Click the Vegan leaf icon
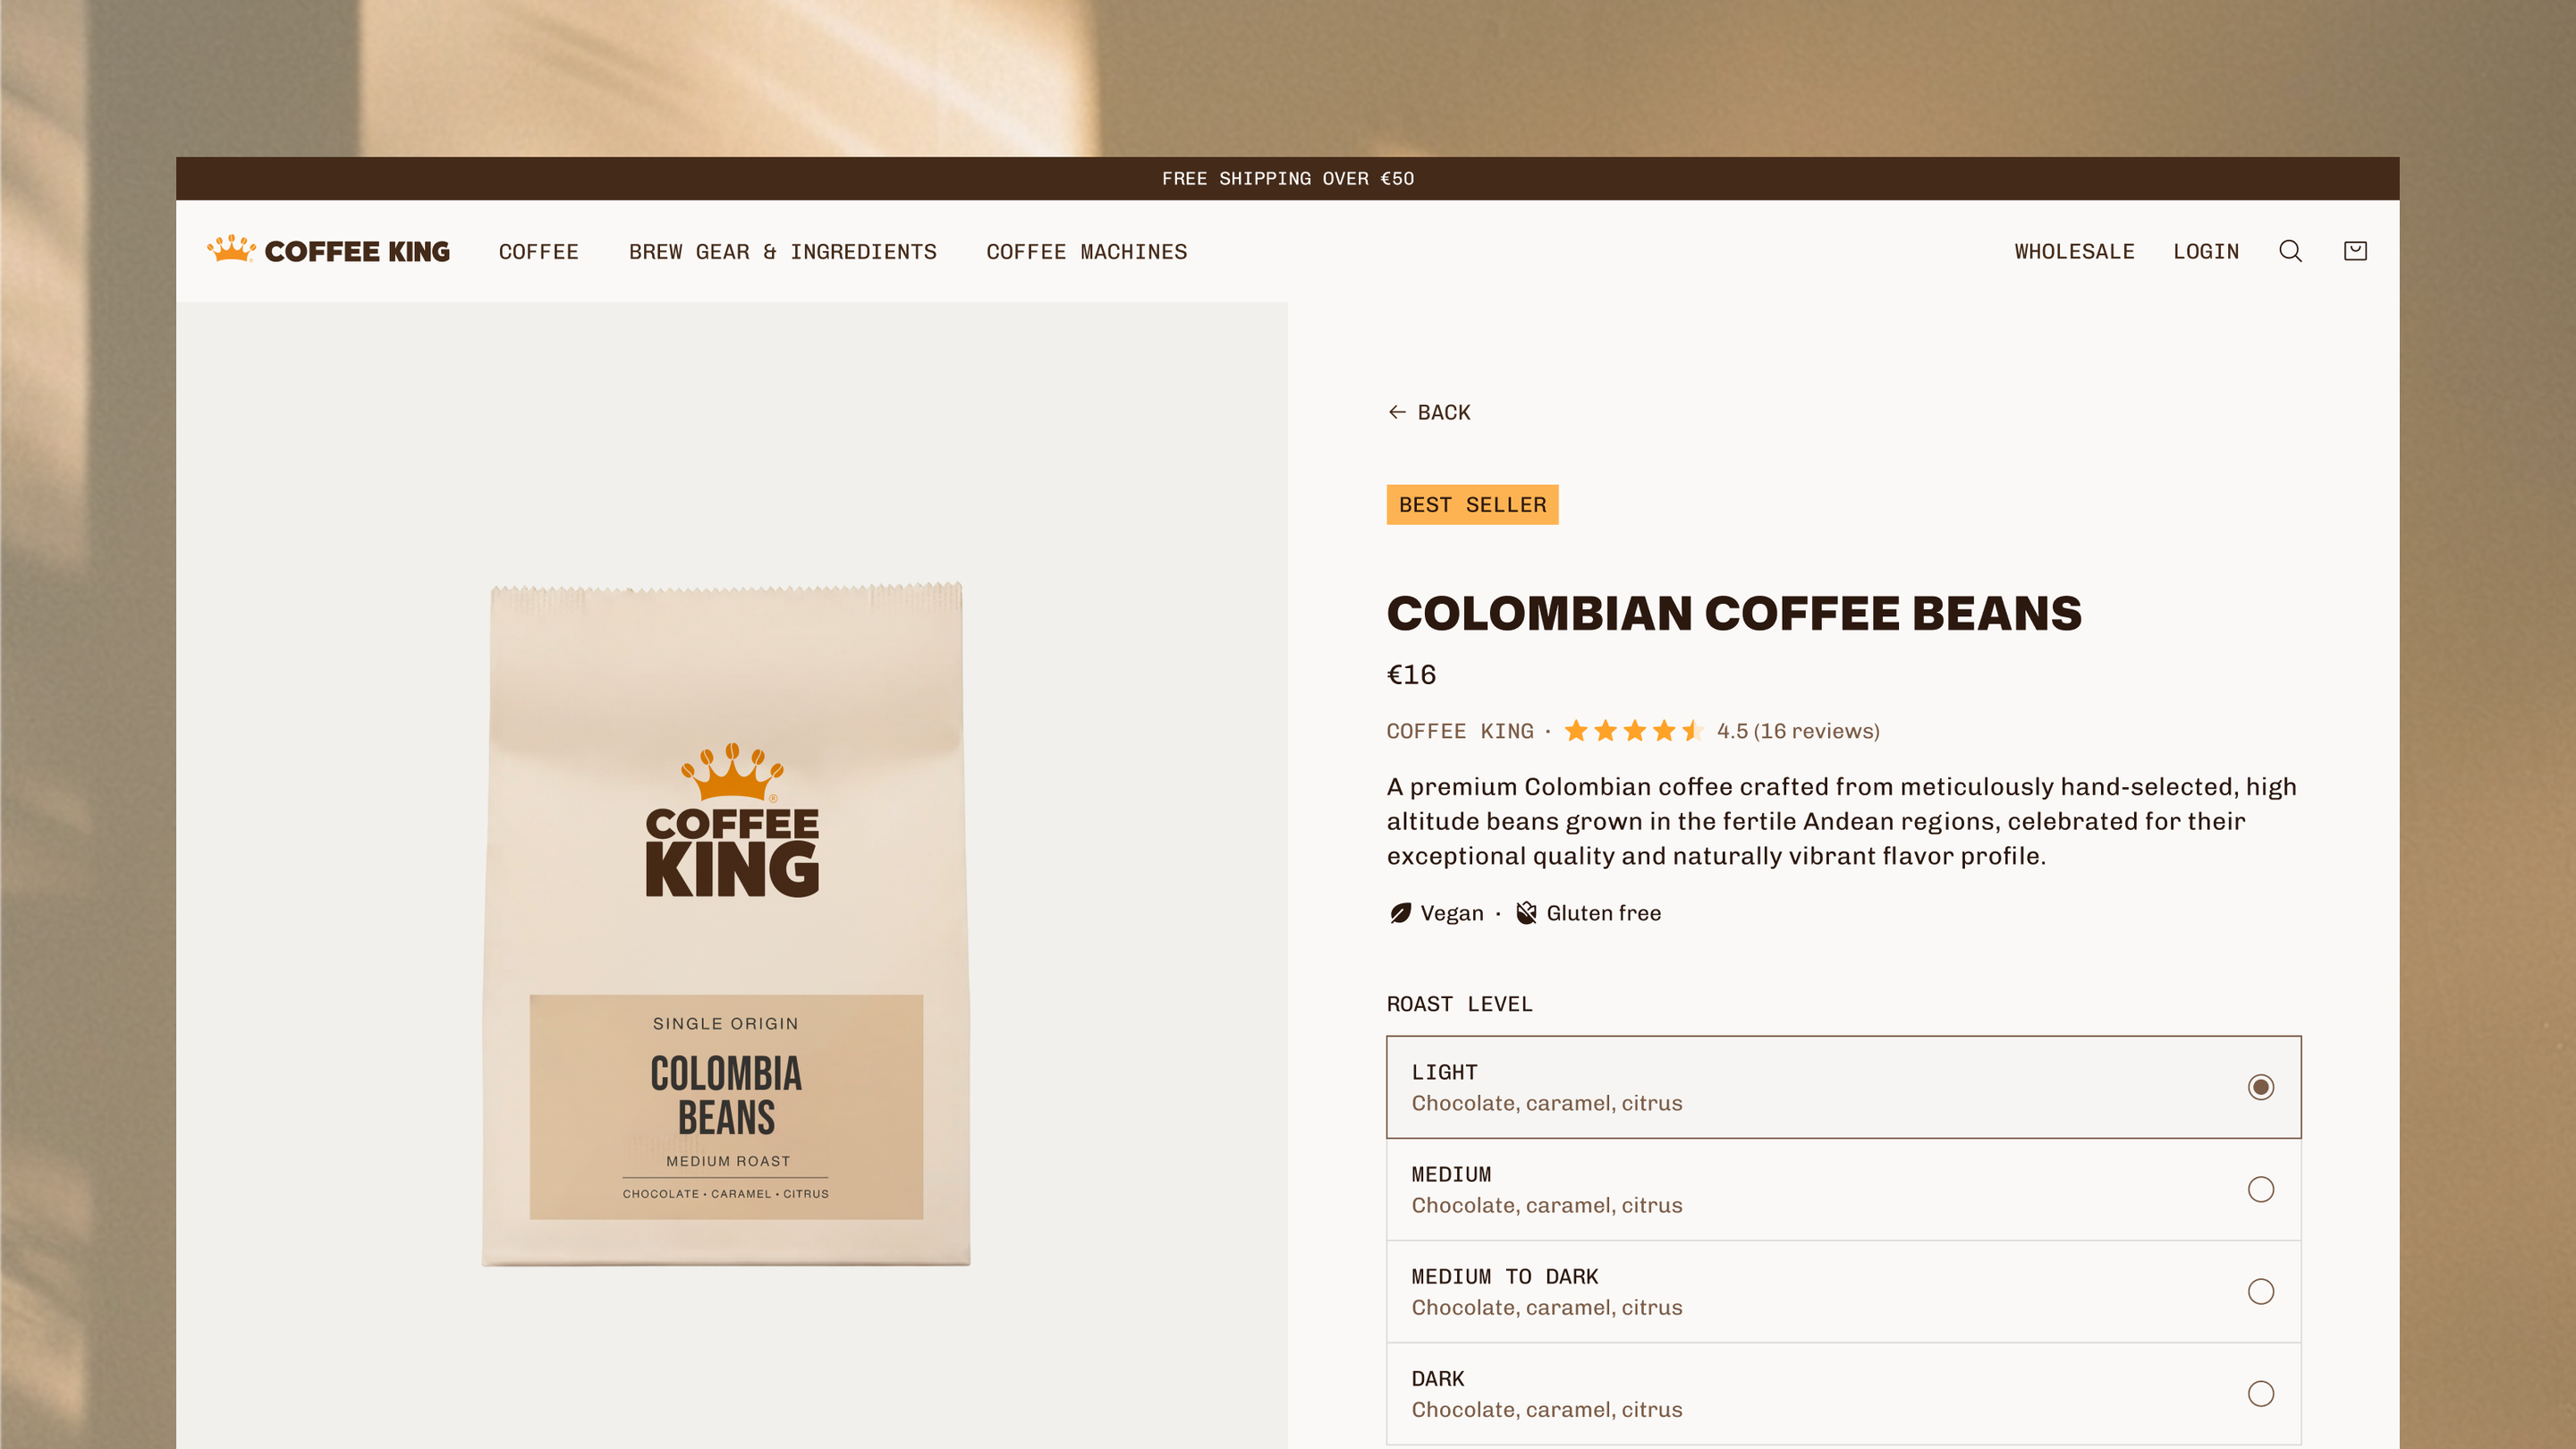The height and width of the screenshot is (1449, 2576). click(x=1400, y=913)
